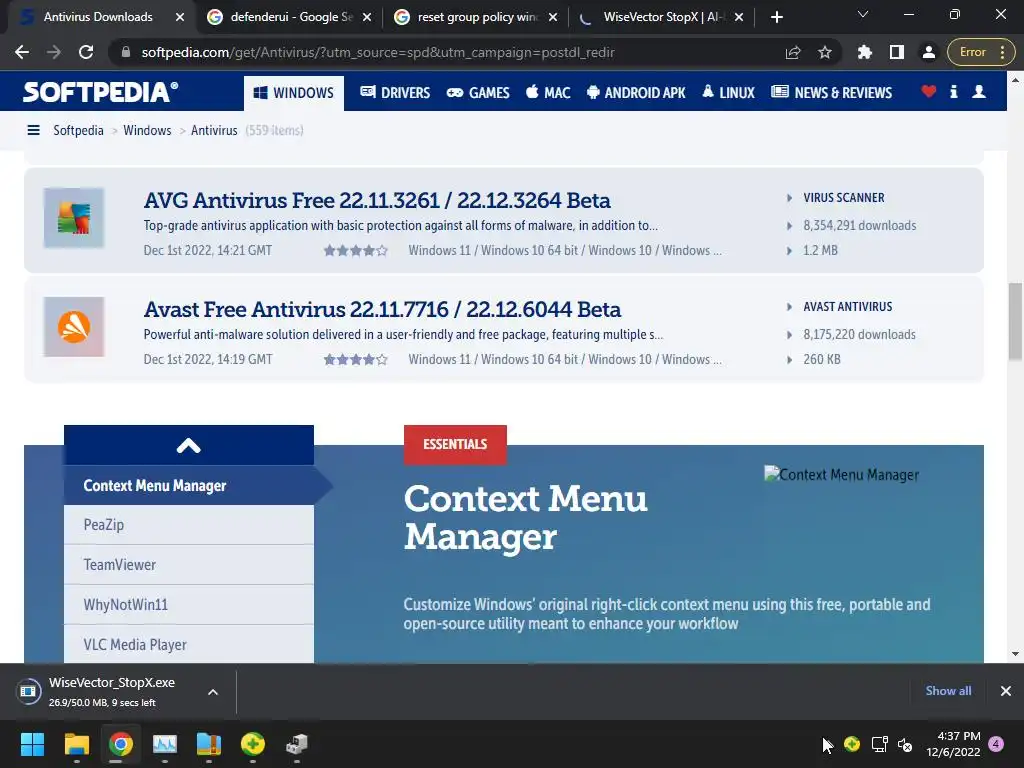
Task: Select WhyNotWin11 in essentials list
Action: click(189, 604)
